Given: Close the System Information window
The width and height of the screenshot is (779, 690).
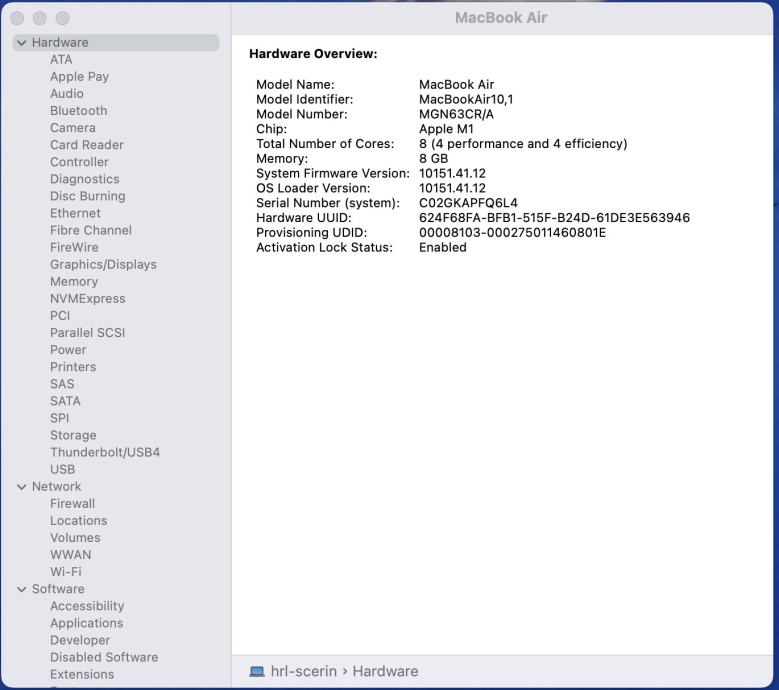Looking at the screenshot, I should coord(17,18).
